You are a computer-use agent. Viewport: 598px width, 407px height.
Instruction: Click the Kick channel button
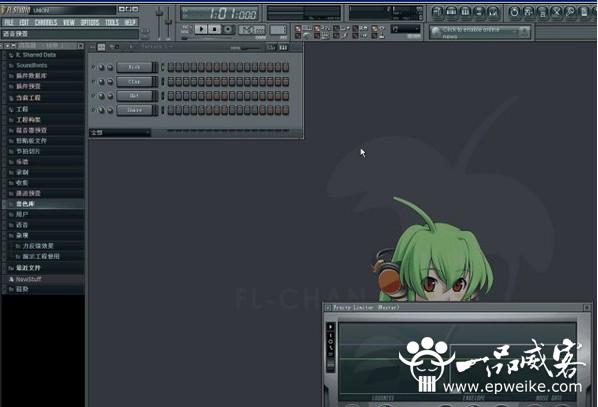(x=135, y=67)
